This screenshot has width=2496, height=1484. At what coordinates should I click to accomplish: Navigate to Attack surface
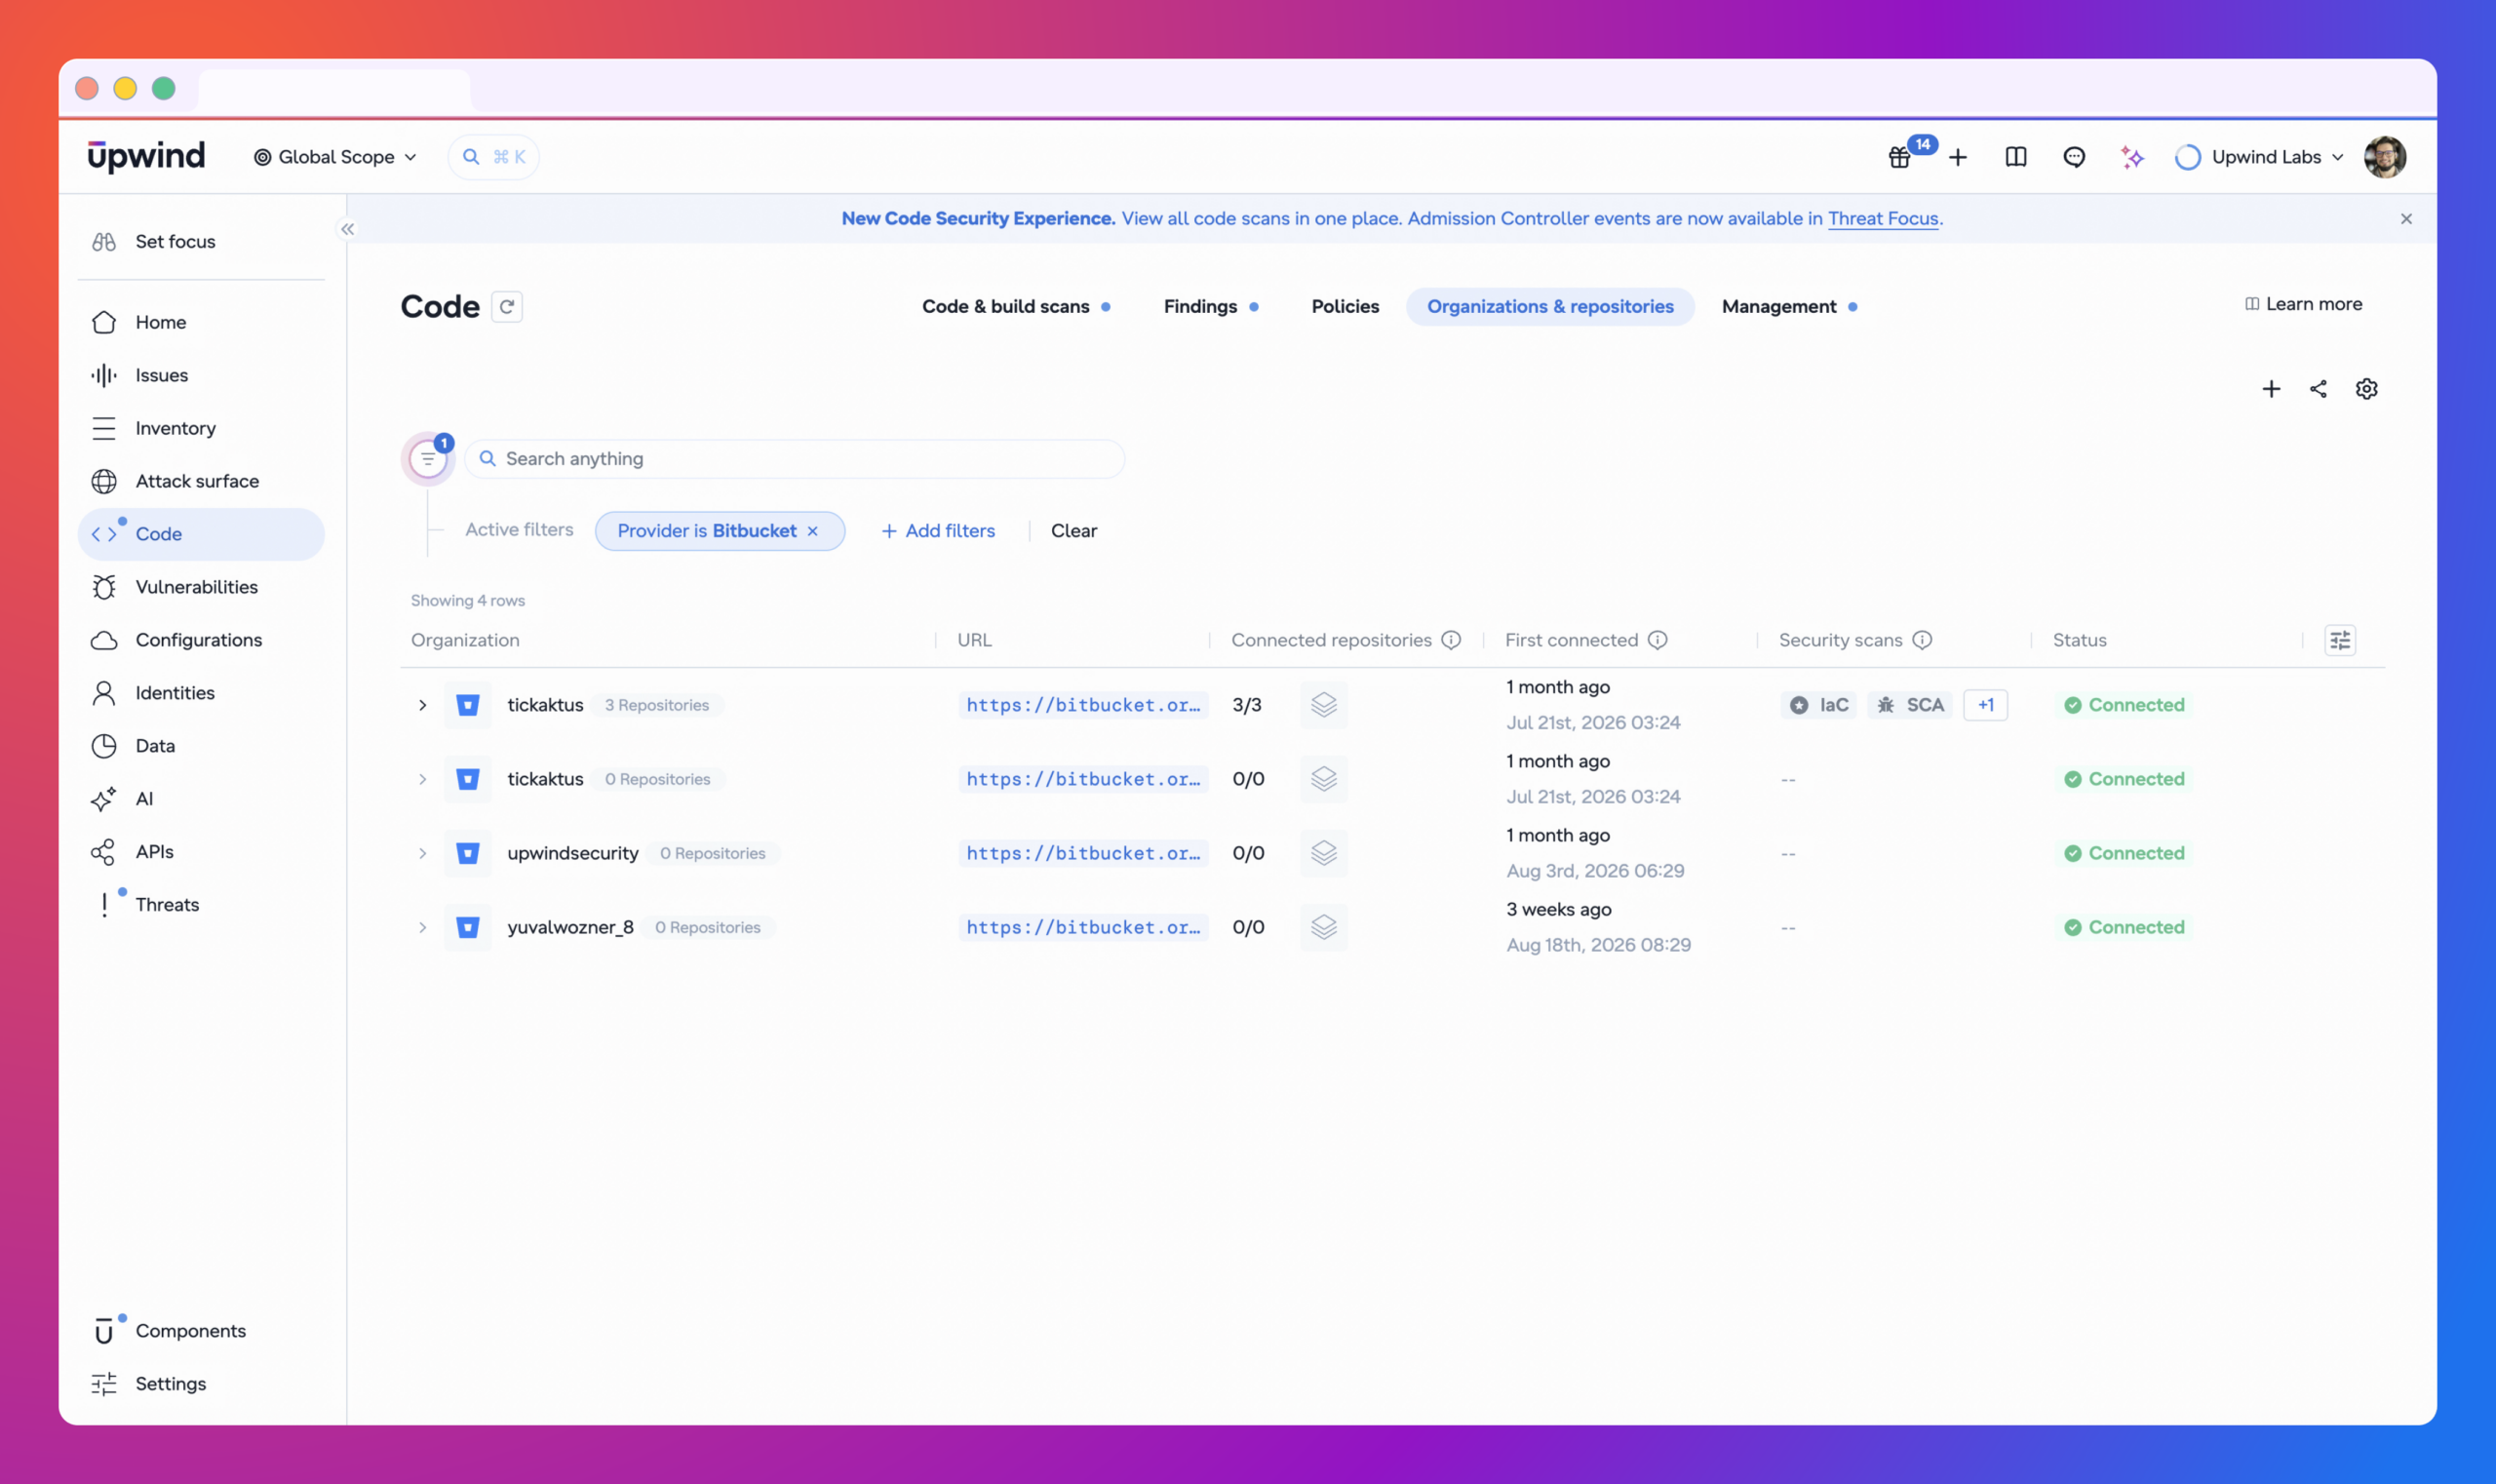(x=201, y=481)
